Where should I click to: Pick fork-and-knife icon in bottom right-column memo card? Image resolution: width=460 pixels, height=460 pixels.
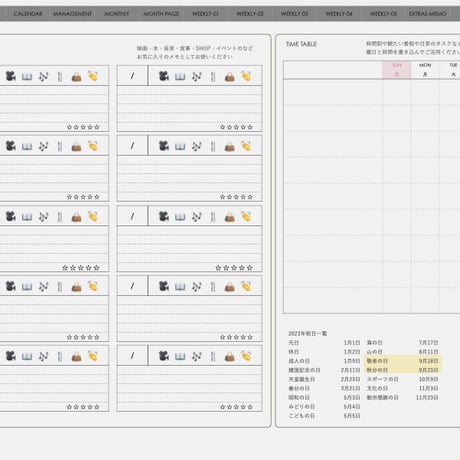pyautogui.click(x=213, y=357)
